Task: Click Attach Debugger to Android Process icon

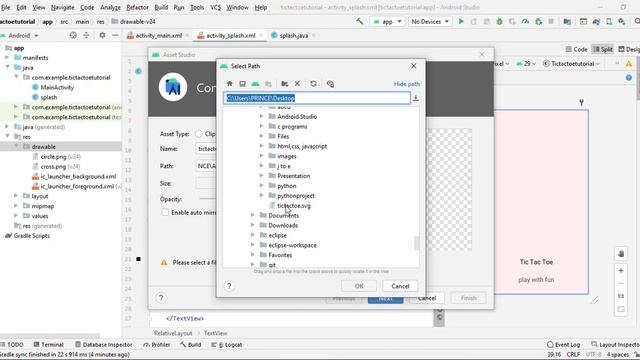Action: click(x=538, y=21)
